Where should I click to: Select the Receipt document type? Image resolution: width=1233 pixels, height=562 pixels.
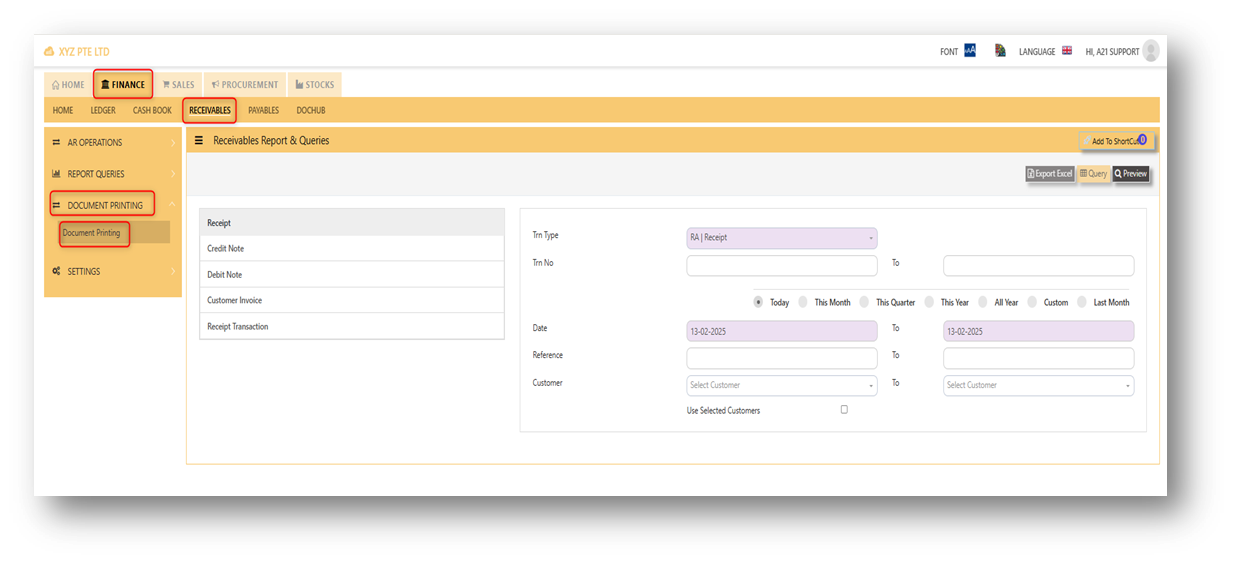coord(352,223)
